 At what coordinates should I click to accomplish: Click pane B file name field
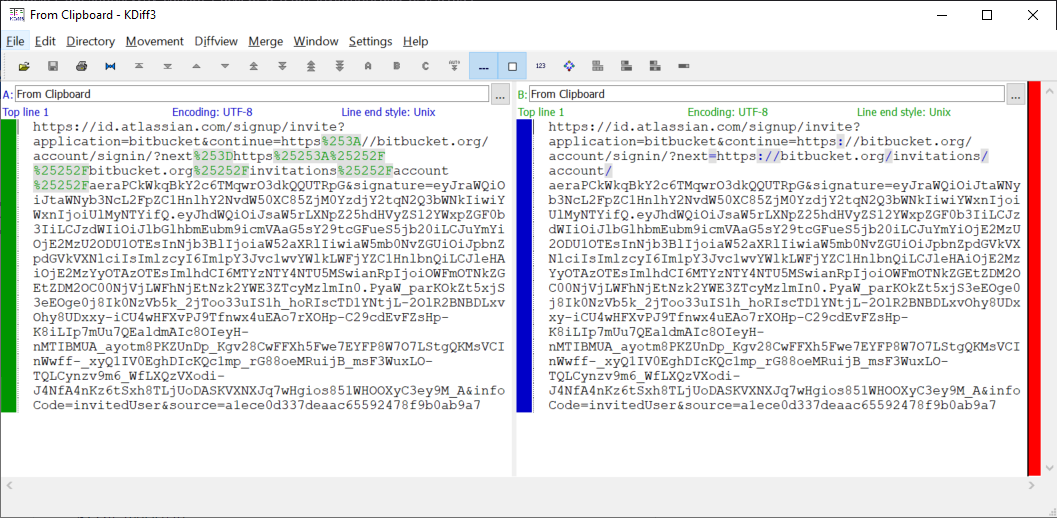[x=767, y=94]
